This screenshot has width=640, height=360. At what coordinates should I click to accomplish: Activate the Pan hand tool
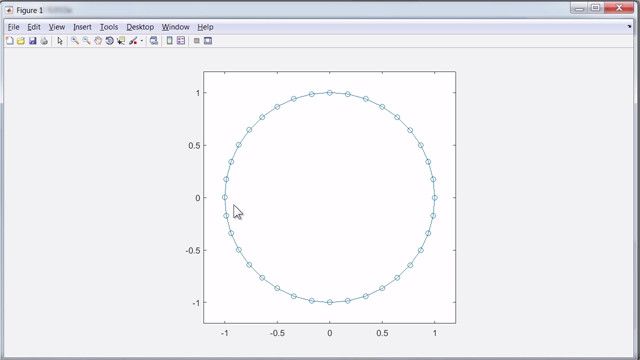(x=98, y=41)
